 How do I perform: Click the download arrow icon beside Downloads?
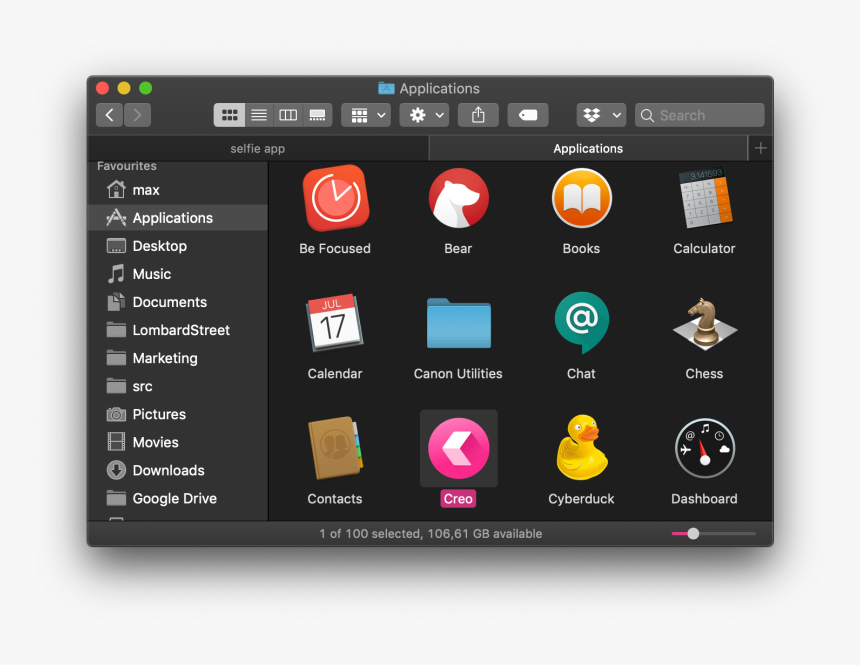pos(116,470)
